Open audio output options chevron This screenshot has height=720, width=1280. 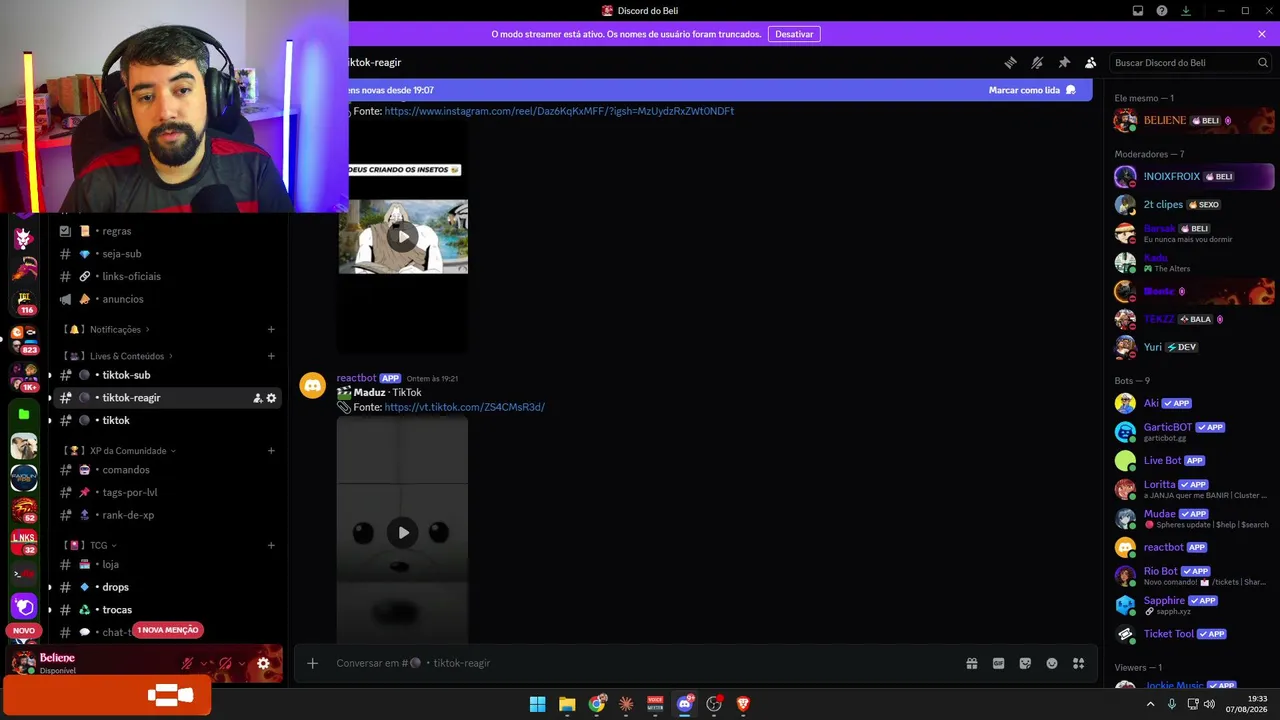click(x=242, y=663)
